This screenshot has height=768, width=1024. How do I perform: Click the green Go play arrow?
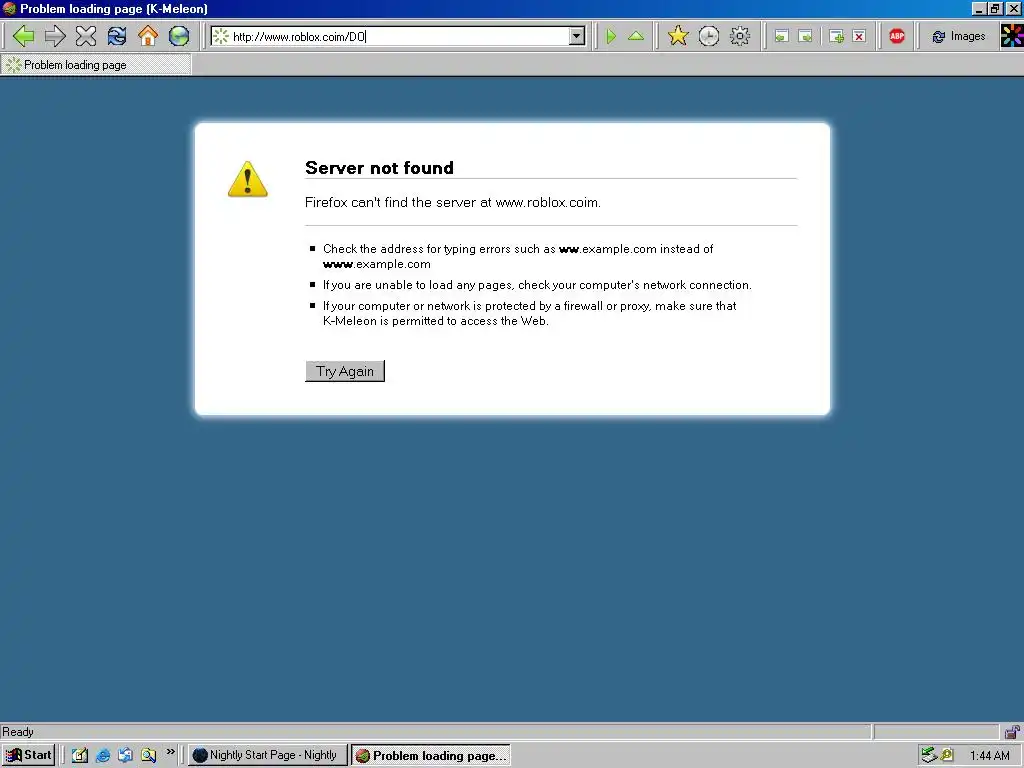(x=611, y=37)
